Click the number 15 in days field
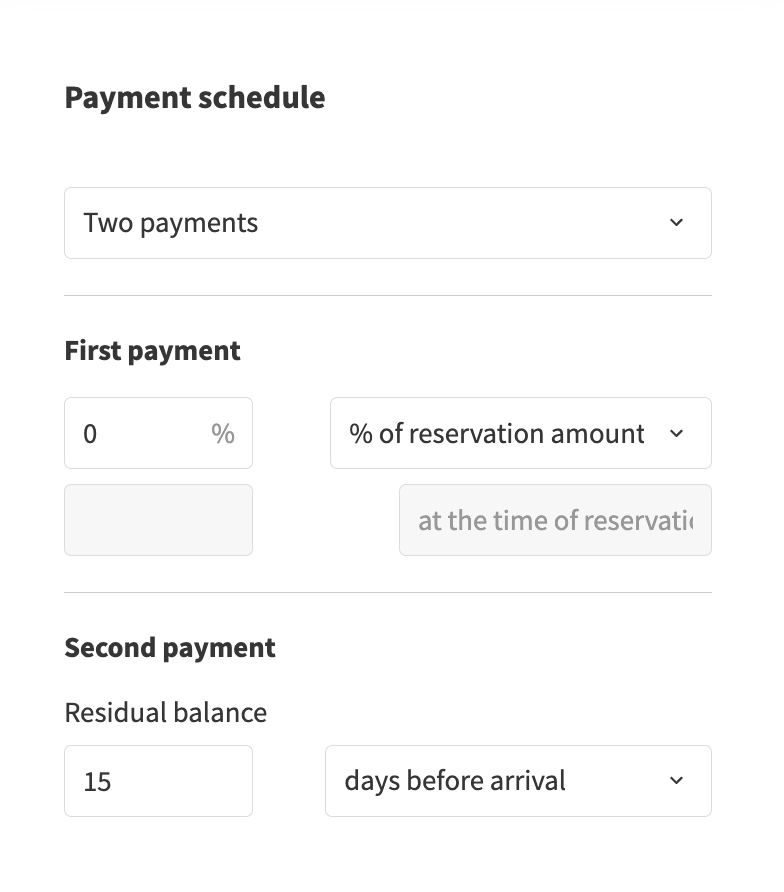 pyautogui.click(x=98, y=782)
